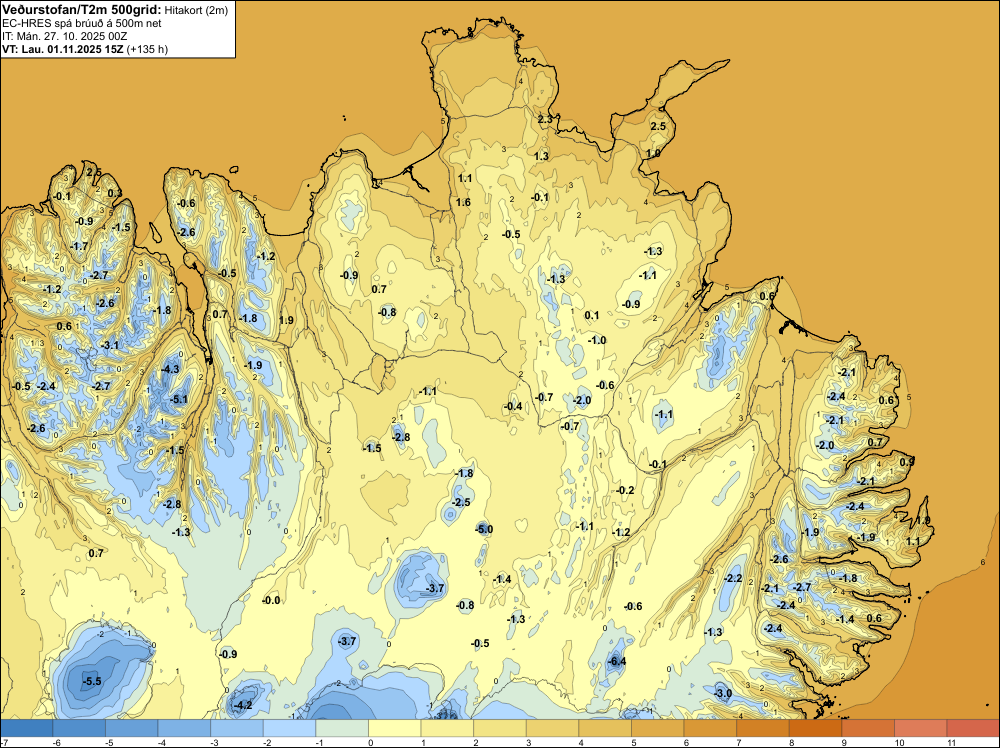Click the '-2.2' temperature value
This screenshot has width=1000, height=748.
(x=733, y=578)
